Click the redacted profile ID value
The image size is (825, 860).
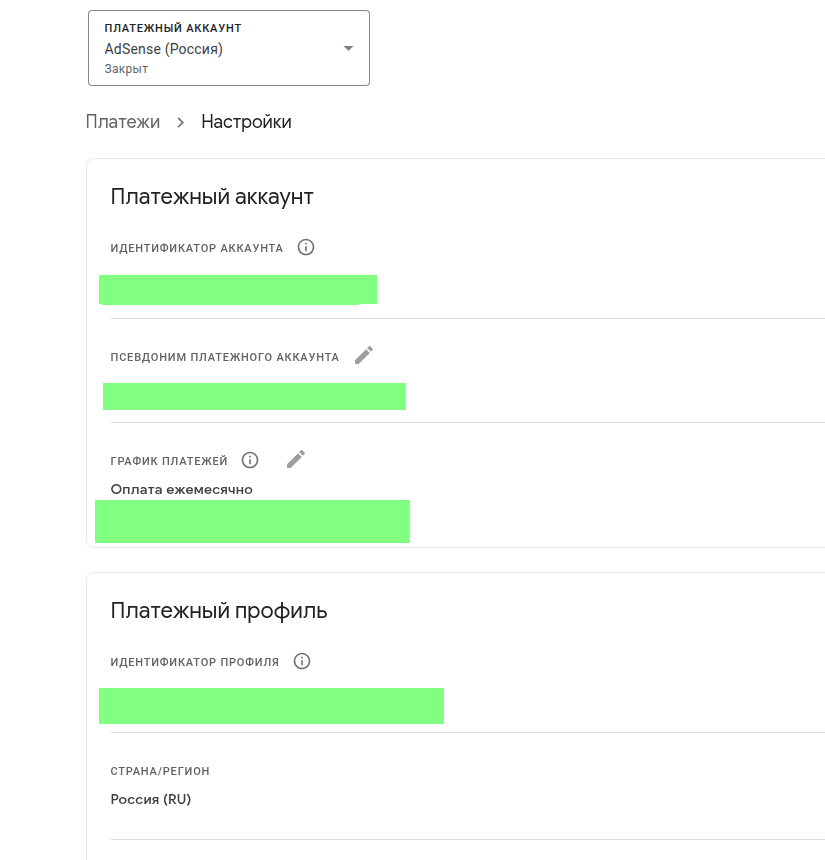tap(271, 705)
